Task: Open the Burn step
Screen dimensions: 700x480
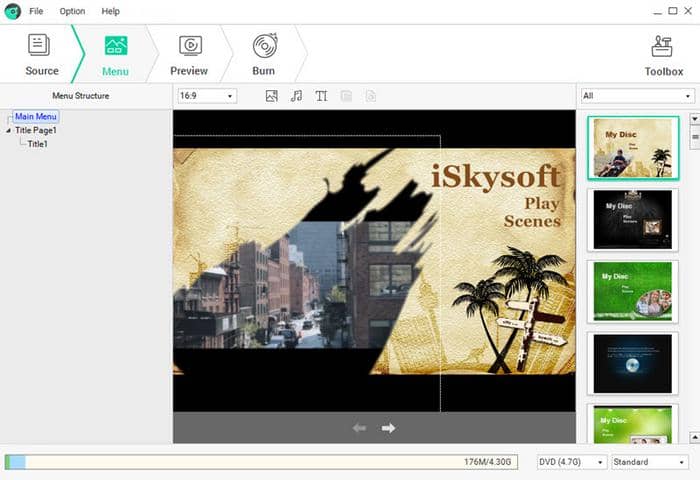Action: pos(264,54)
